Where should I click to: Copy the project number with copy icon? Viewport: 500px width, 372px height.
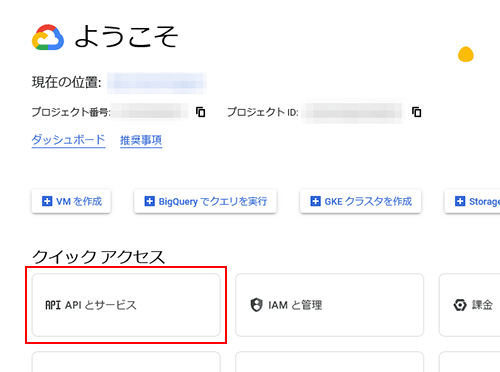click(x=200, y=112)
